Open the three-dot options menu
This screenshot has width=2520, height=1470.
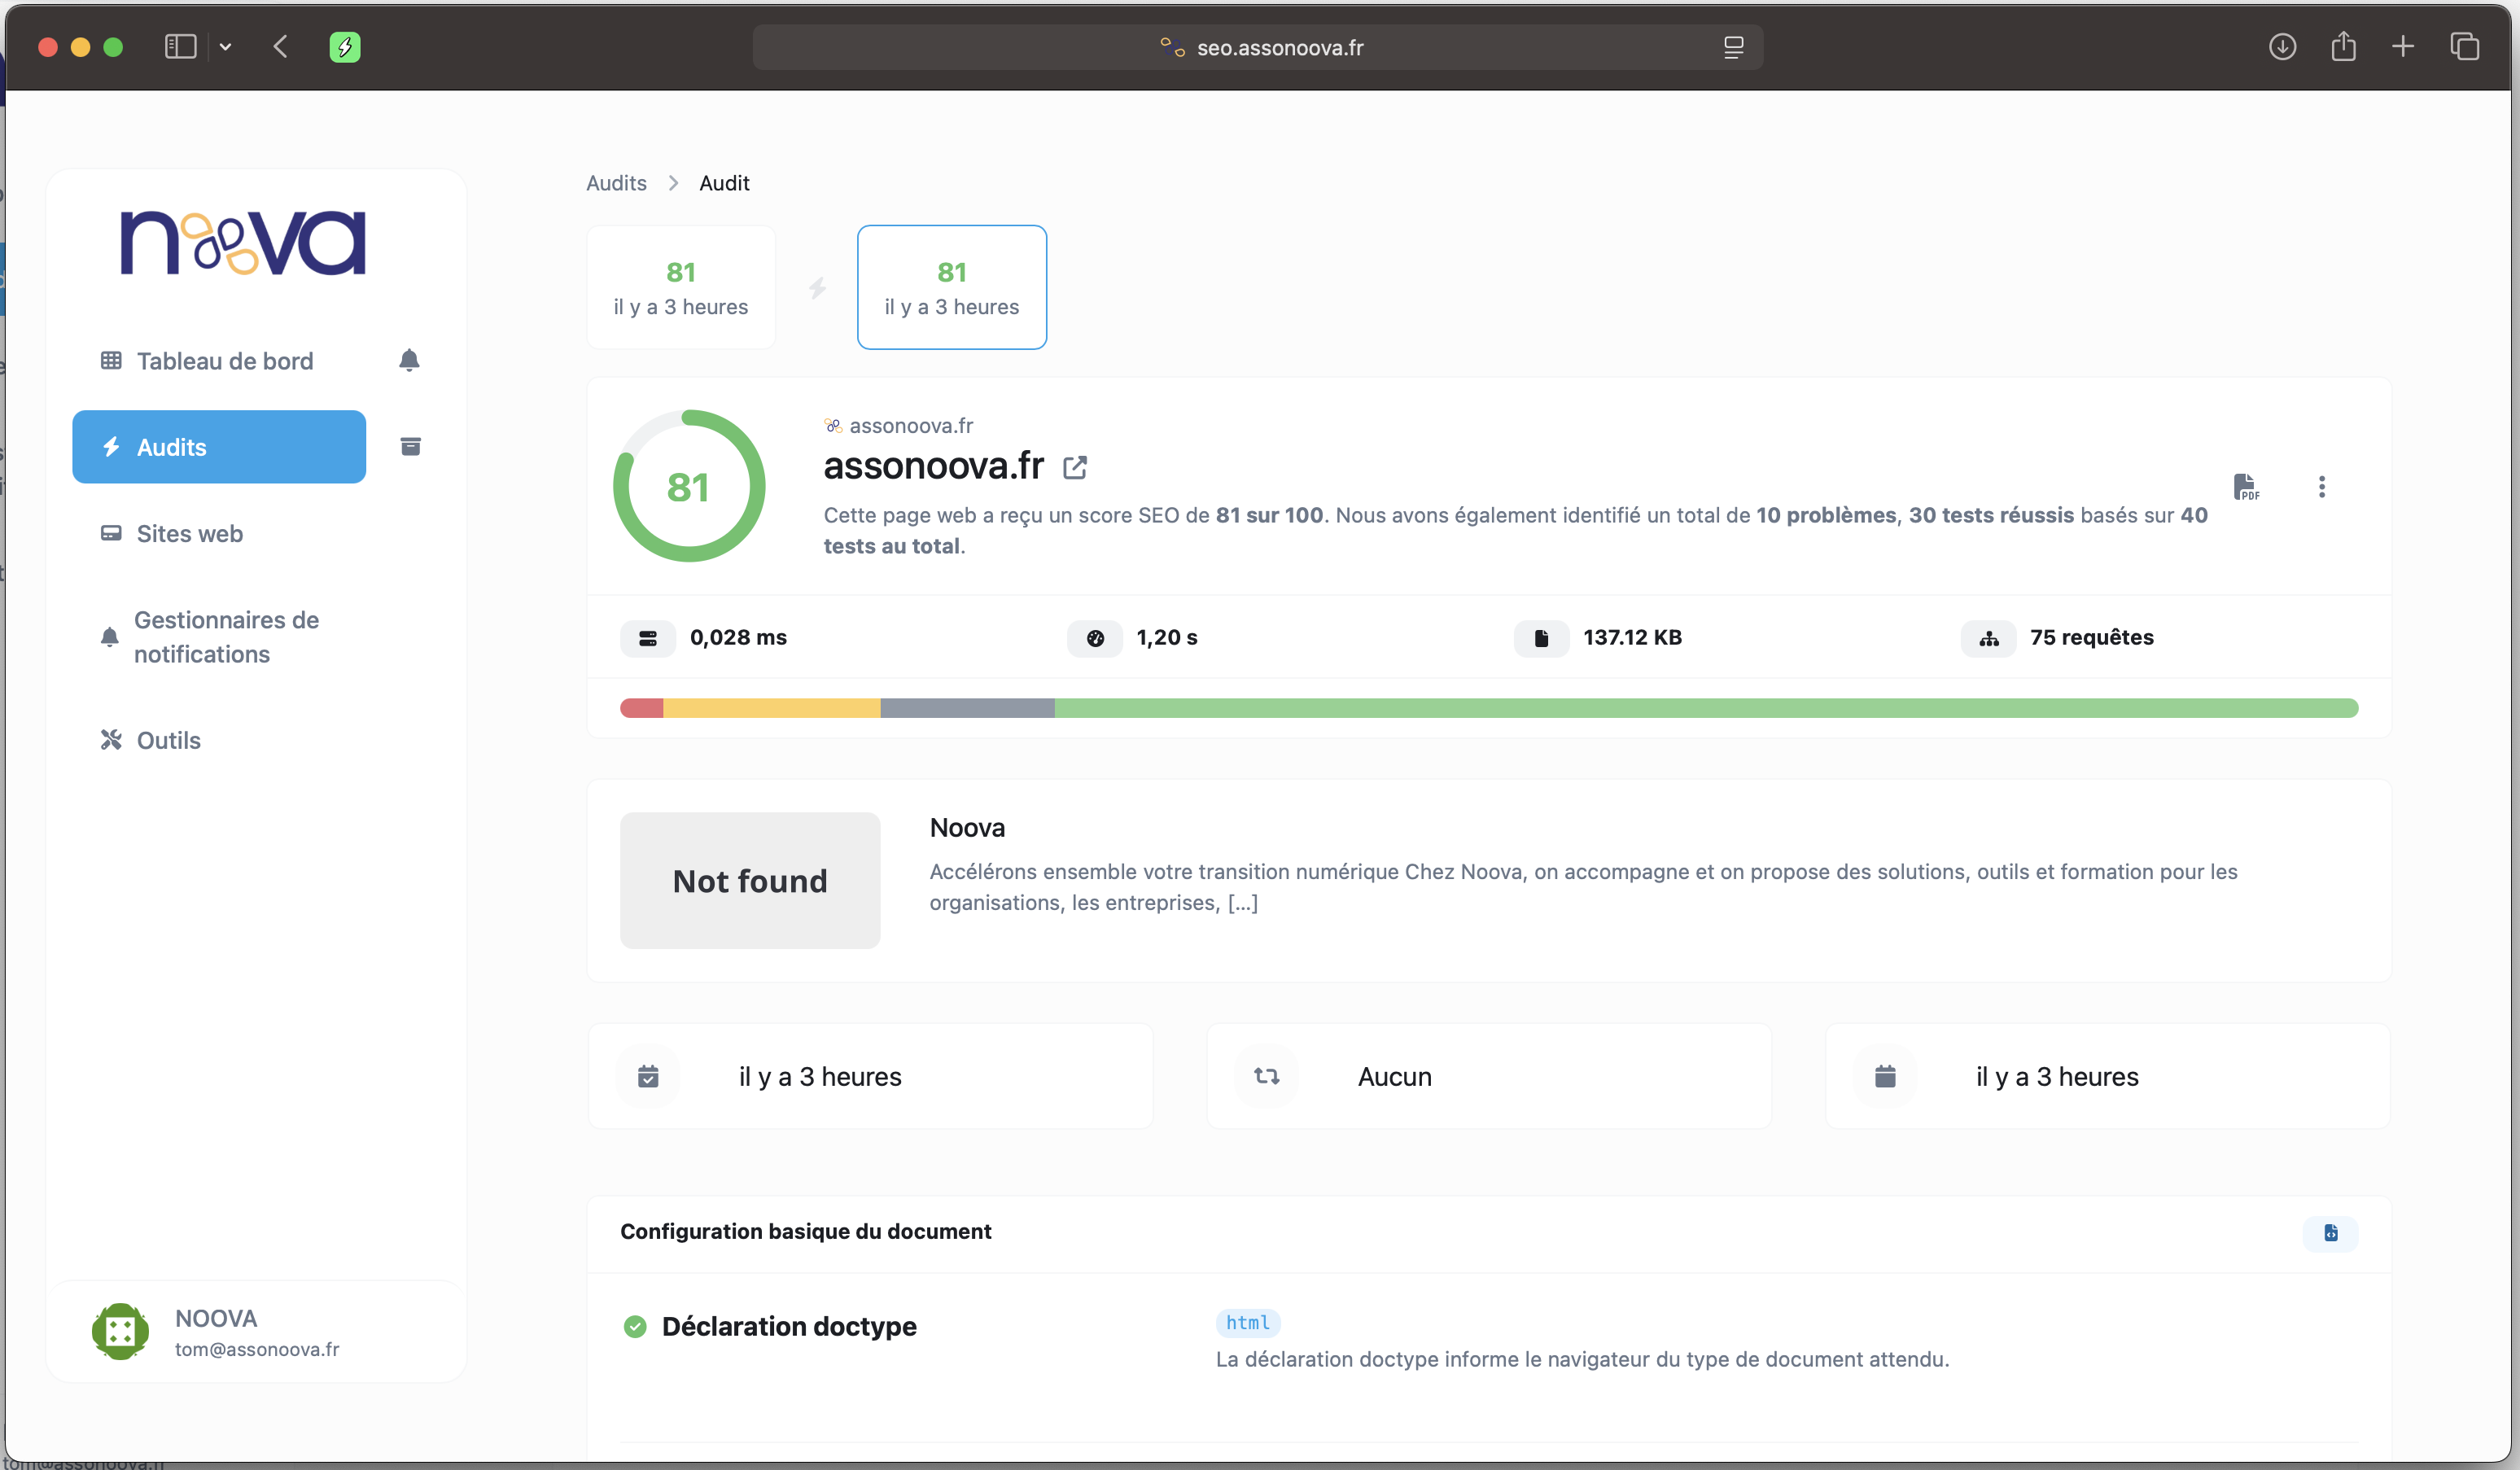pos(2321,487)
